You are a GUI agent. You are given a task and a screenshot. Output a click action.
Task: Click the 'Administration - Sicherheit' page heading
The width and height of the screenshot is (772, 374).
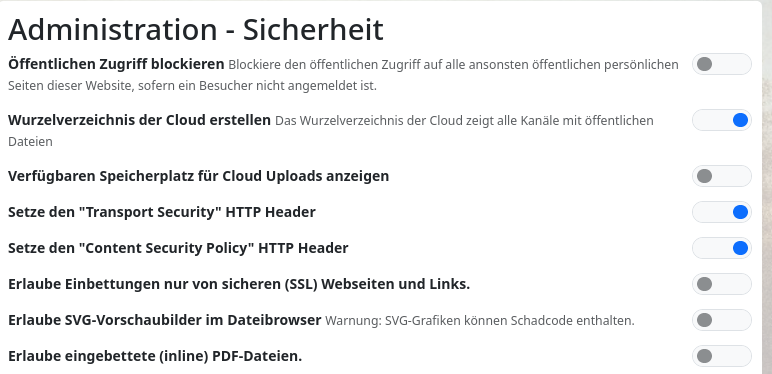point(195,29)
